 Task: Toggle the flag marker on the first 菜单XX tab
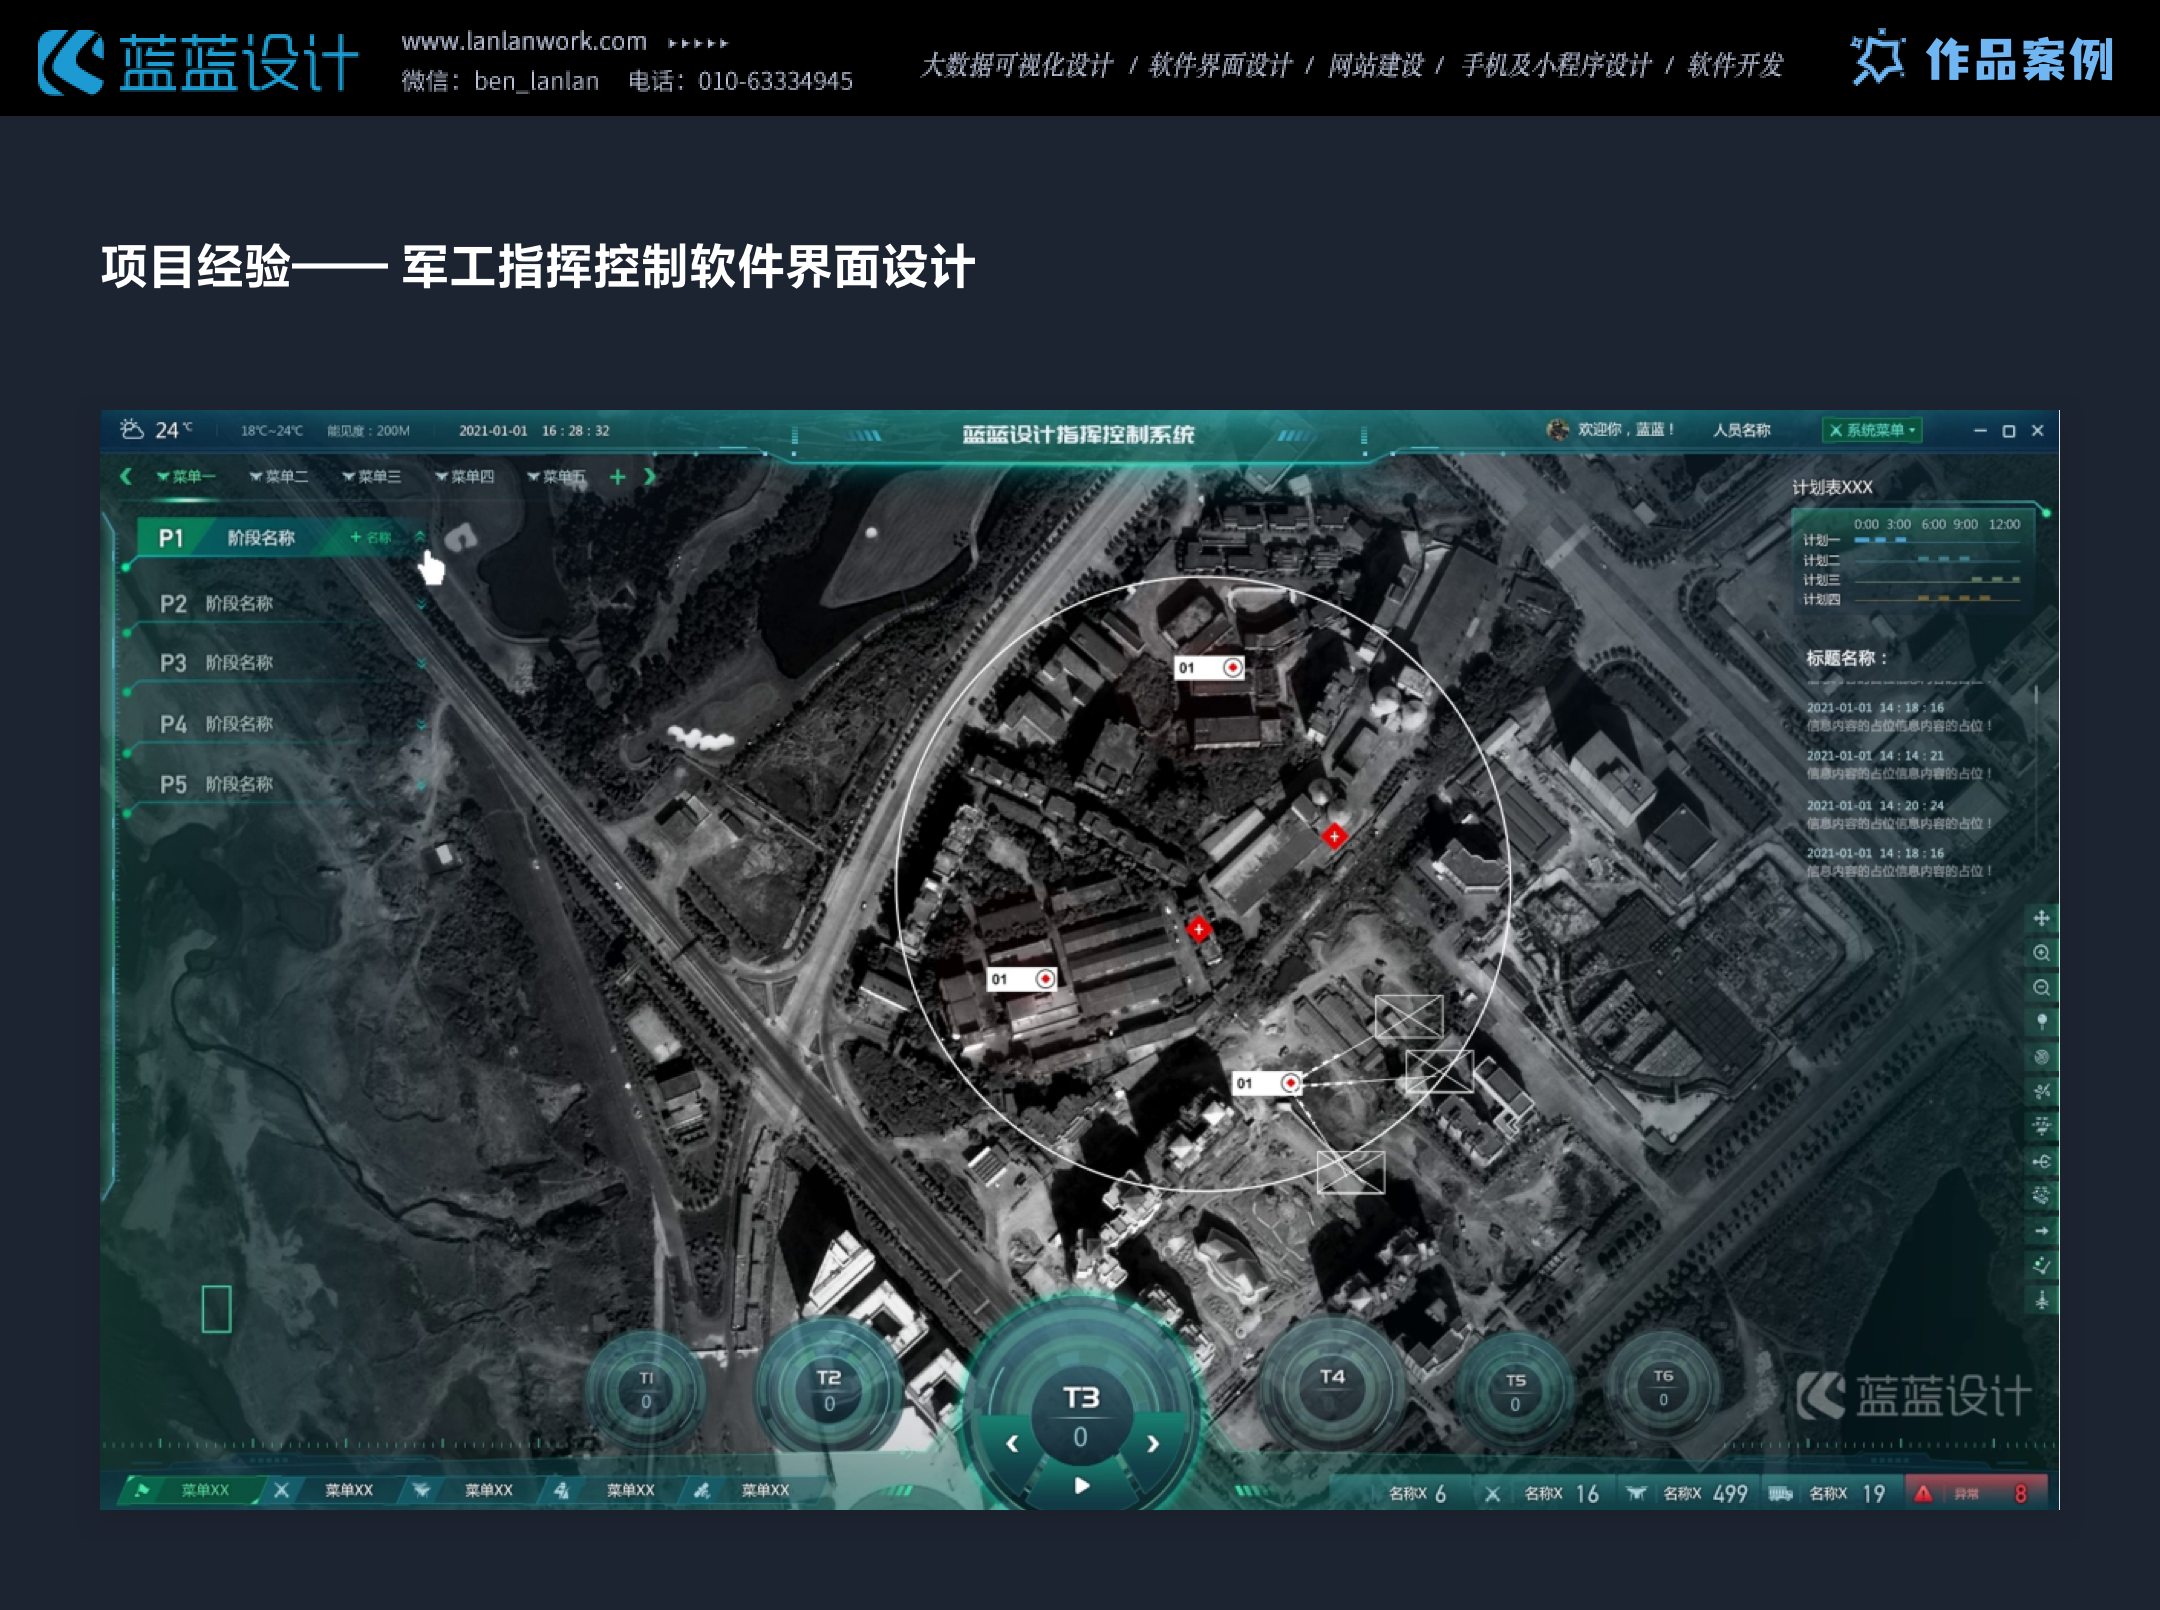pyautogui.click(x=142, y=1490)
